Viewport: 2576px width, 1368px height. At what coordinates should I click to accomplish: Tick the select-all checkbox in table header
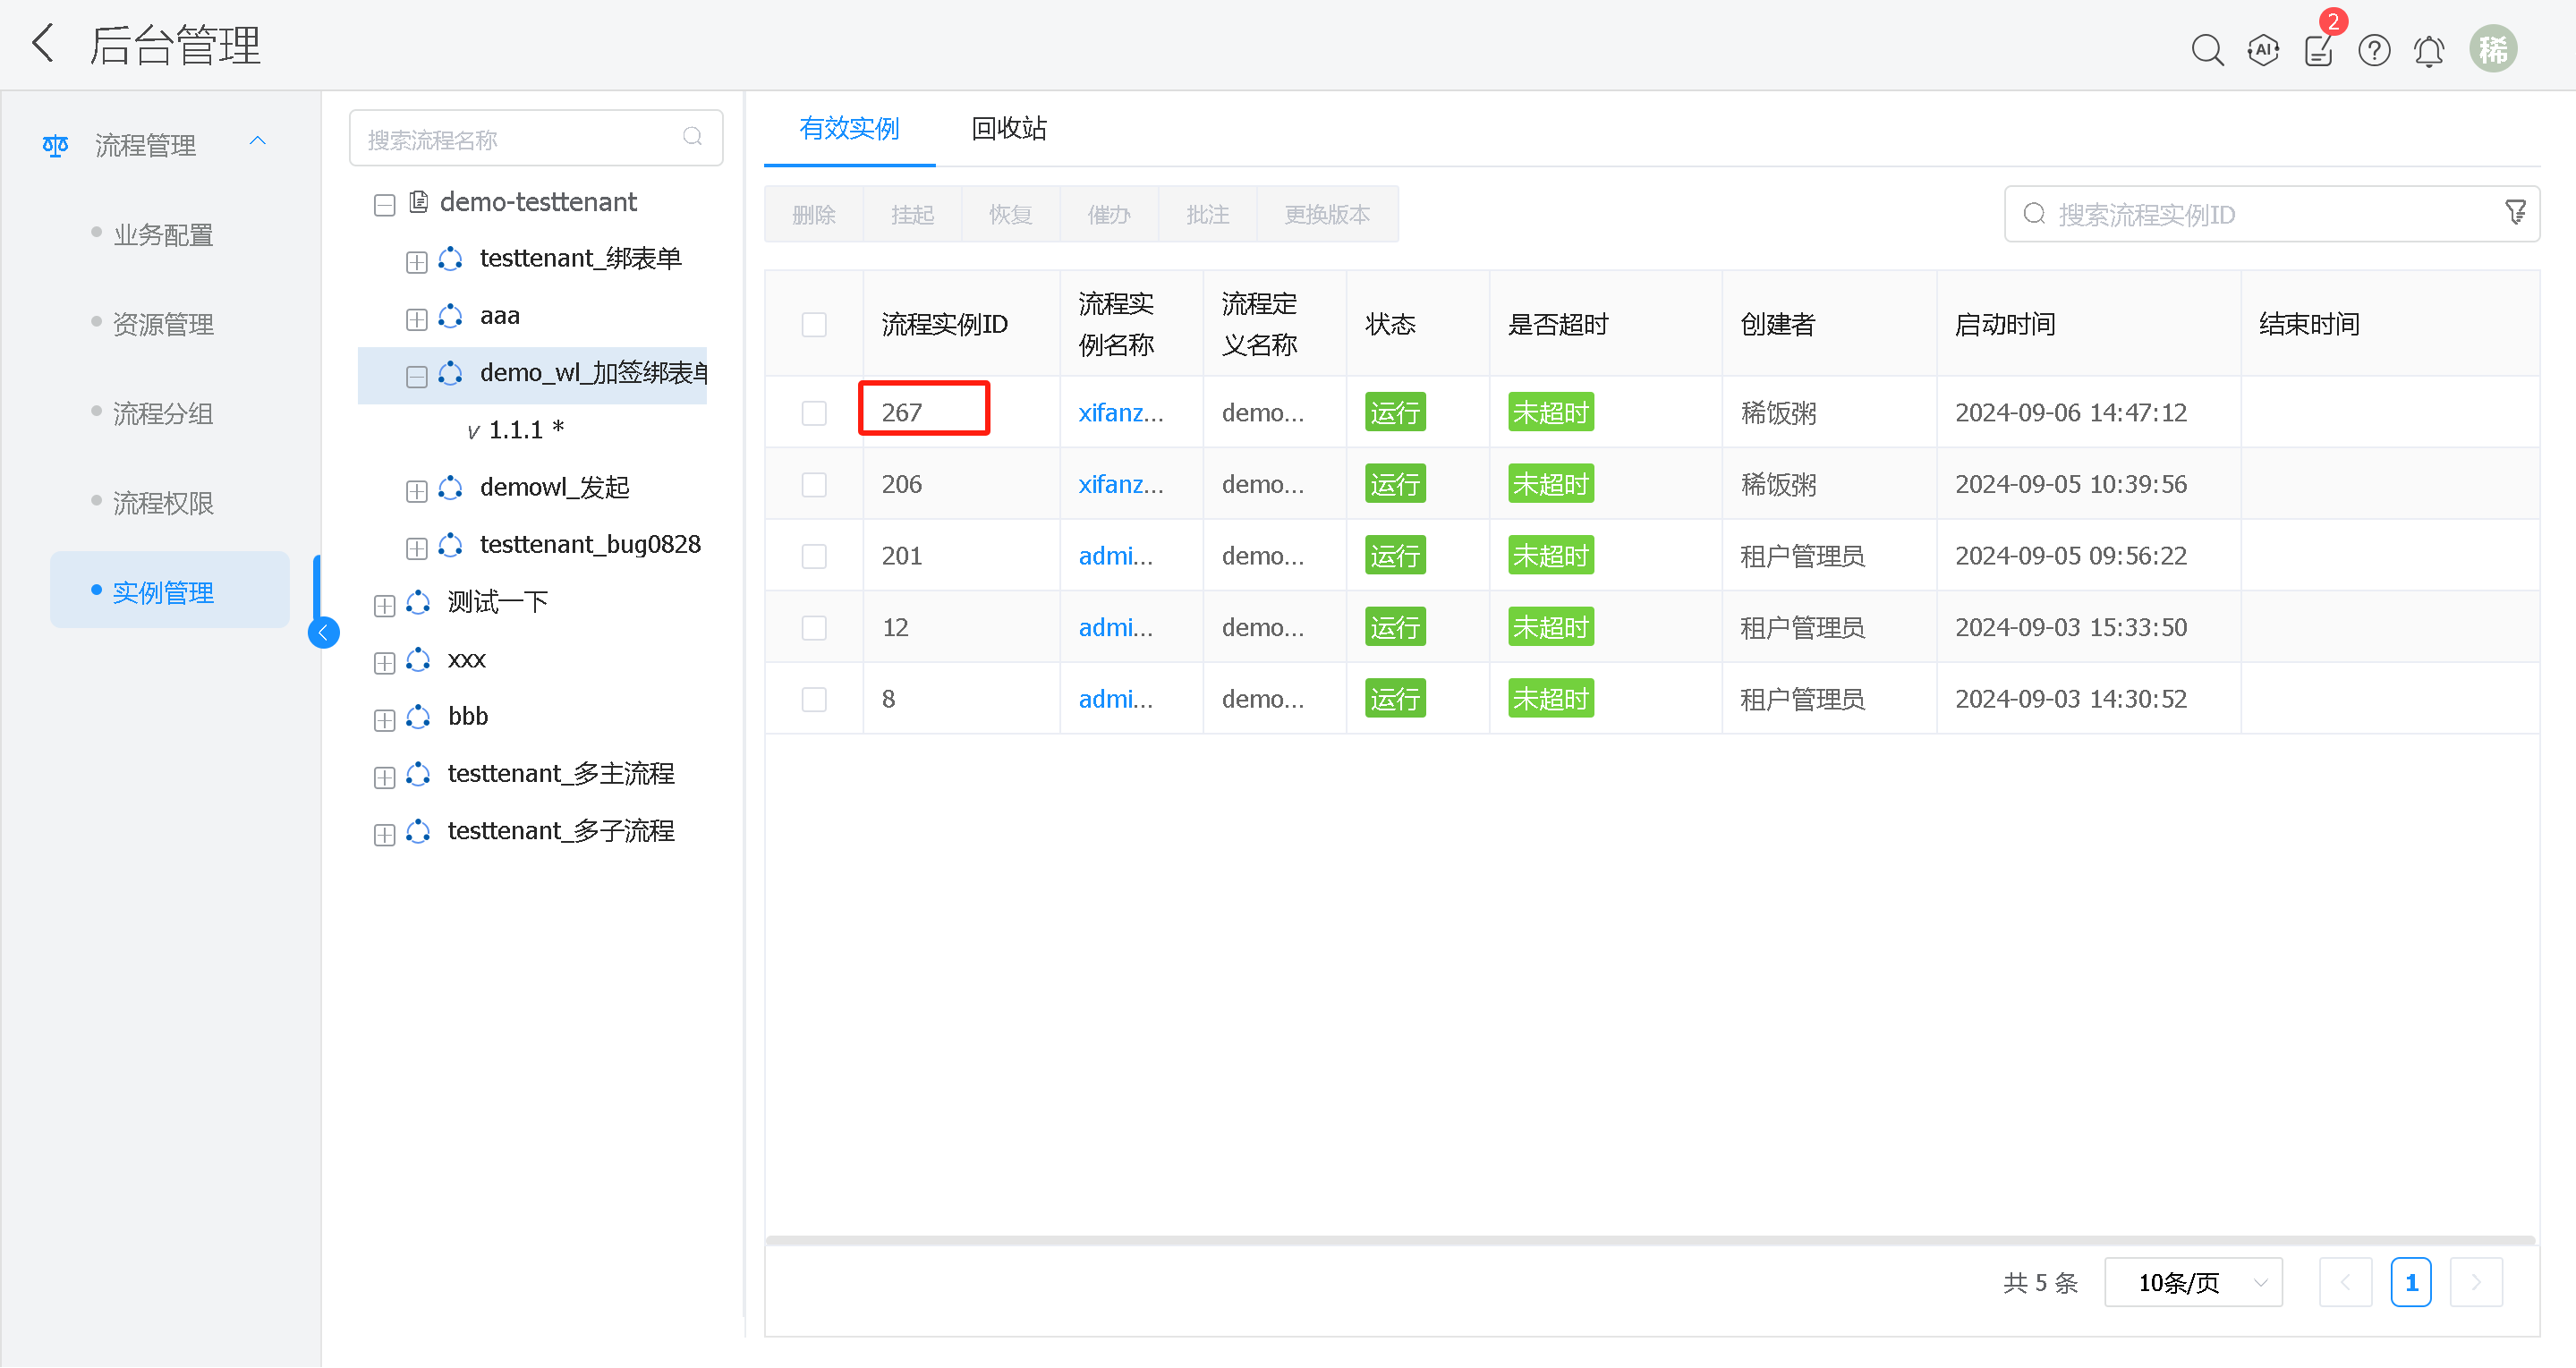[814, 324]
